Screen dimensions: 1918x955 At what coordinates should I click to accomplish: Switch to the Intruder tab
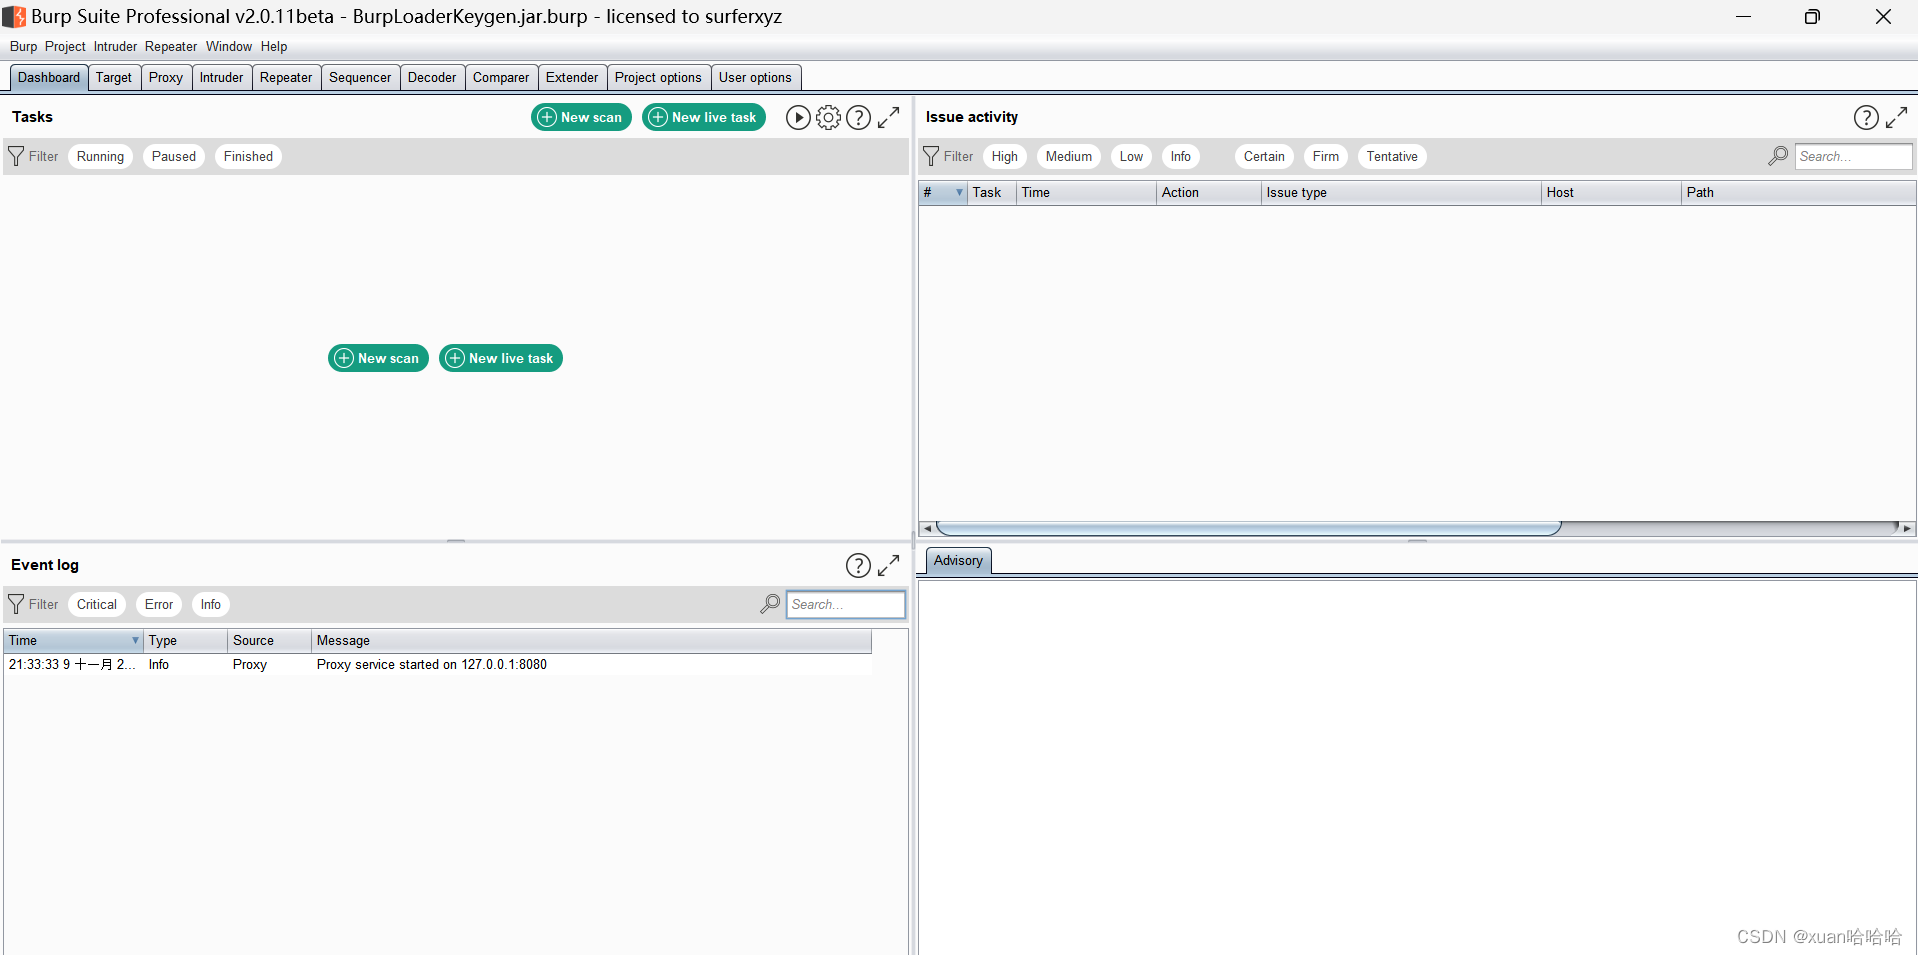(x=221, y=78)
